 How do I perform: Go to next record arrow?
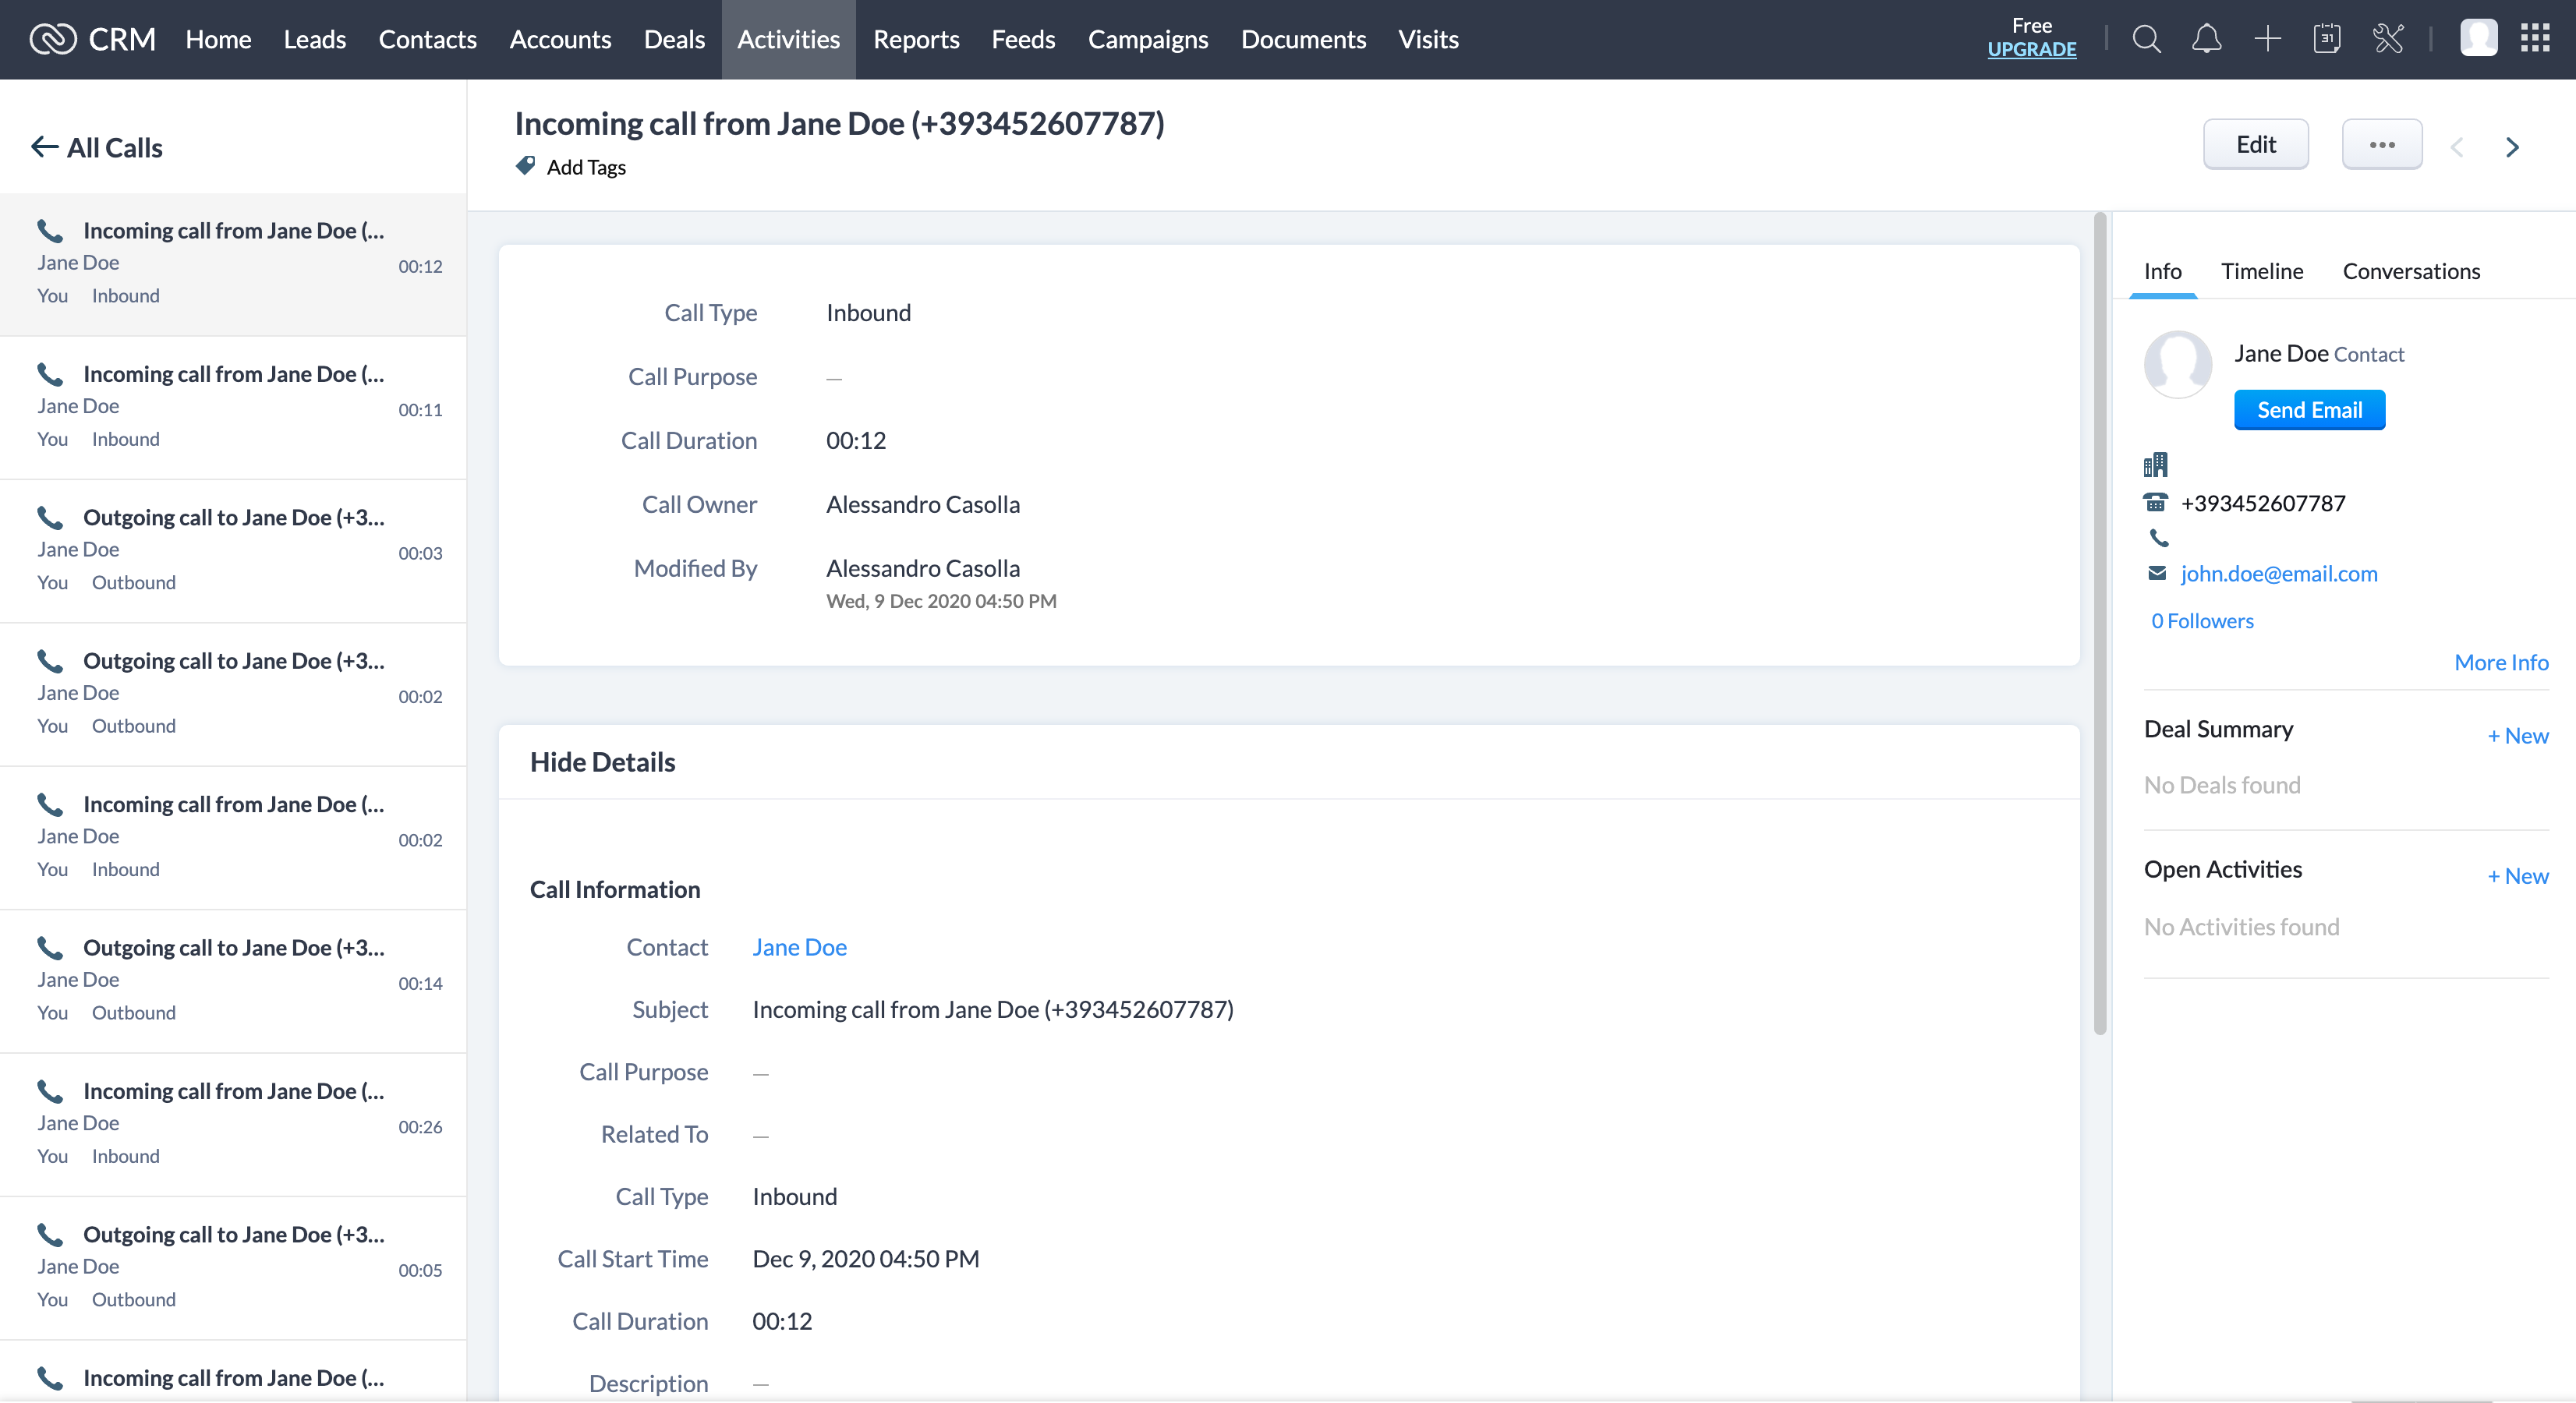pos(2512,147)
